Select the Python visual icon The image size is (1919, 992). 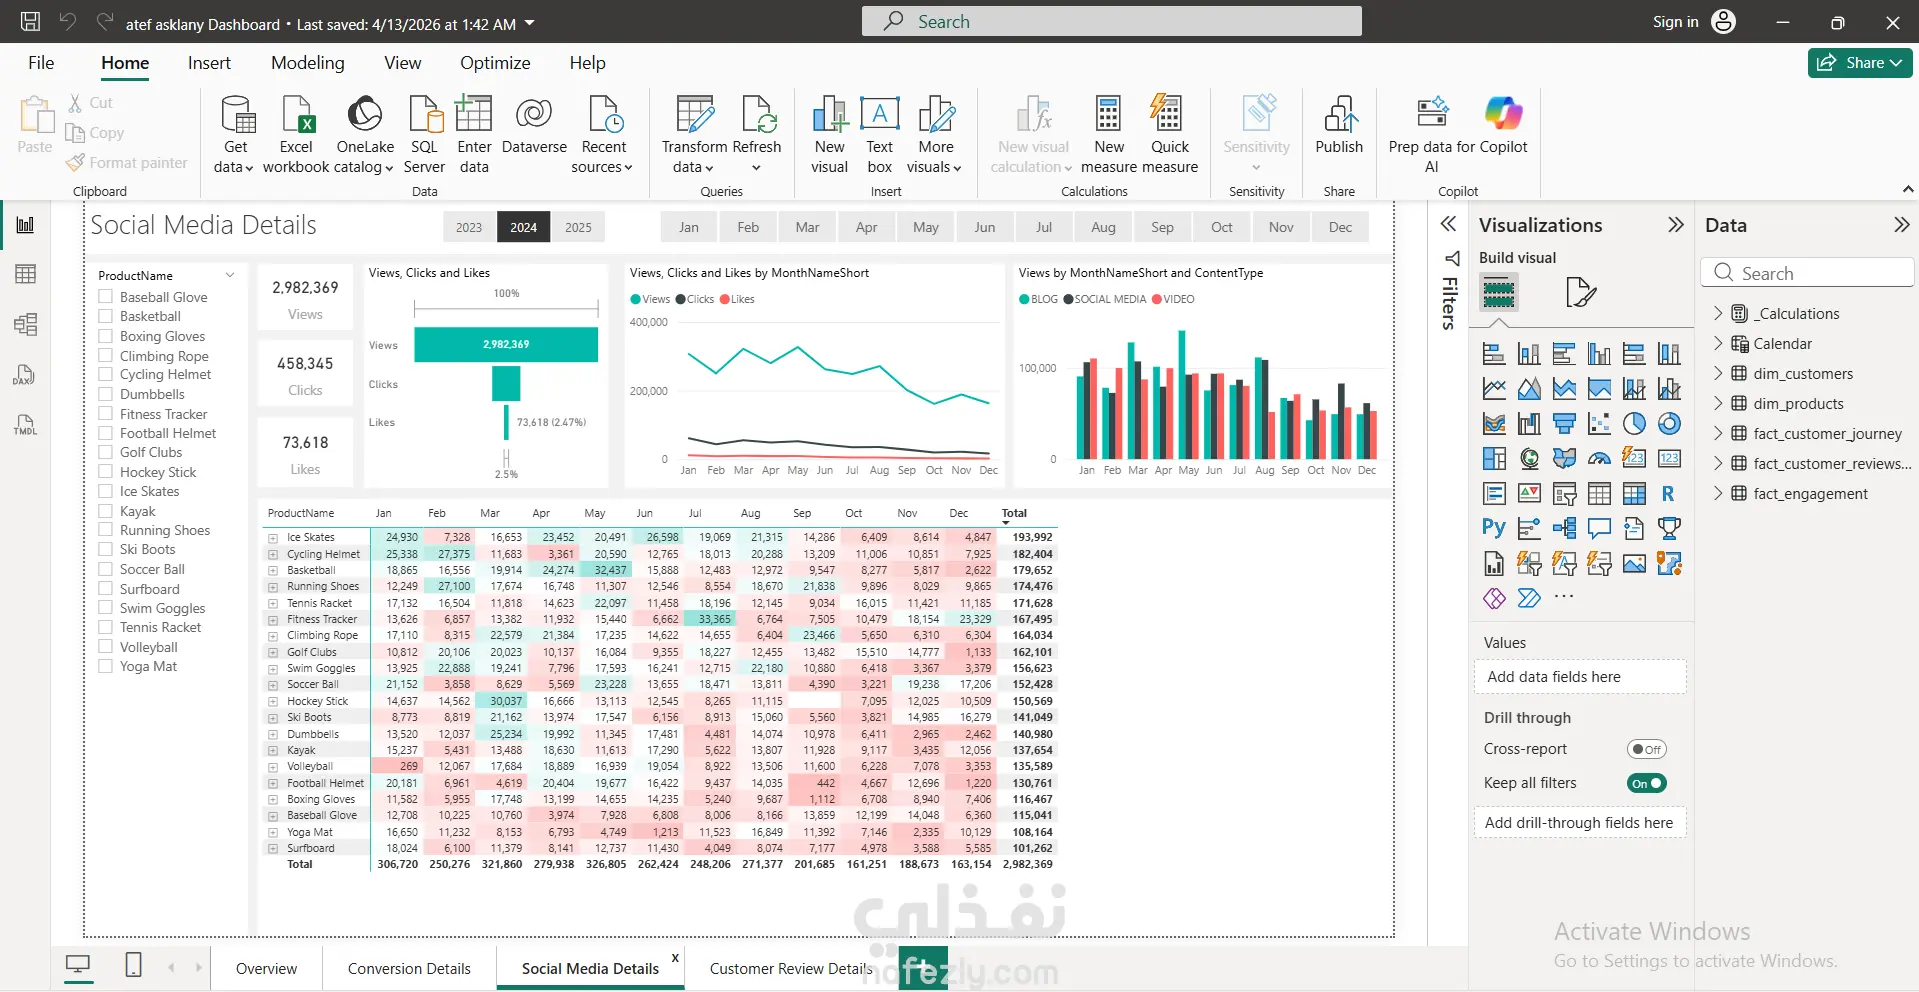[1494, 528]
